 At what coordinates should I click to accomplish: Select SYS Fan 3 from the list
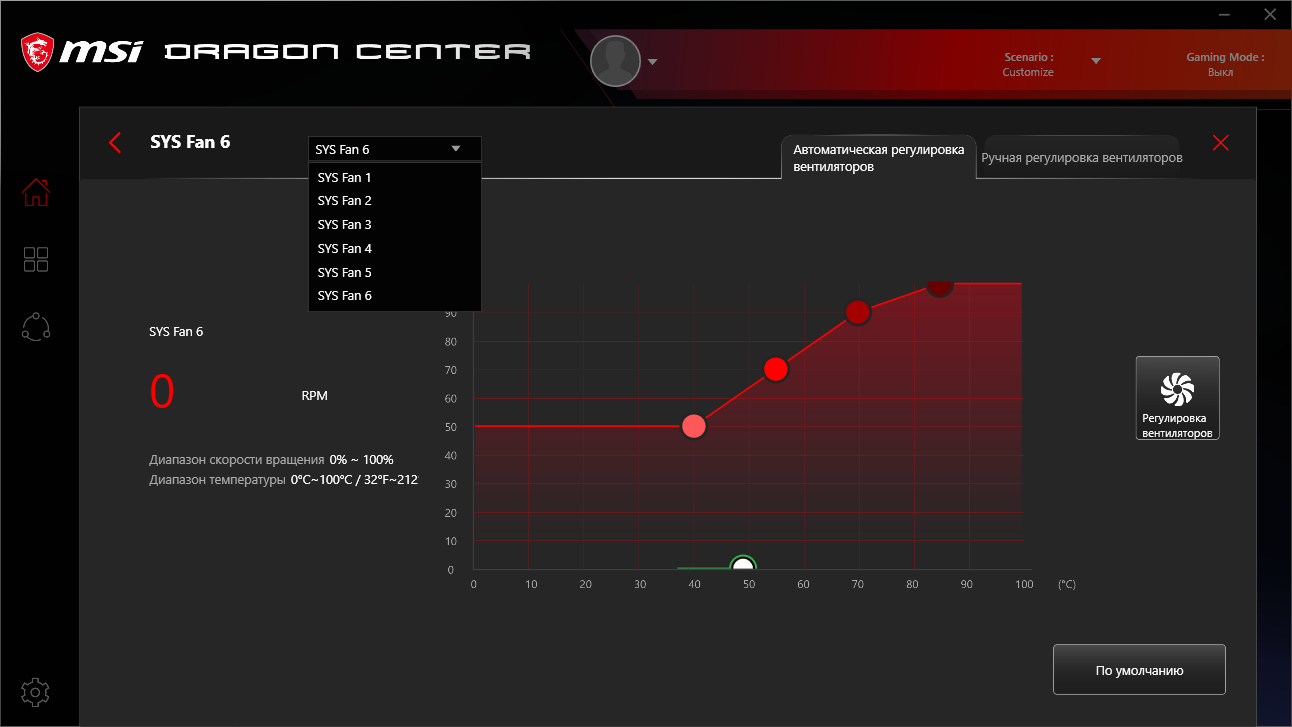(395, 225)
